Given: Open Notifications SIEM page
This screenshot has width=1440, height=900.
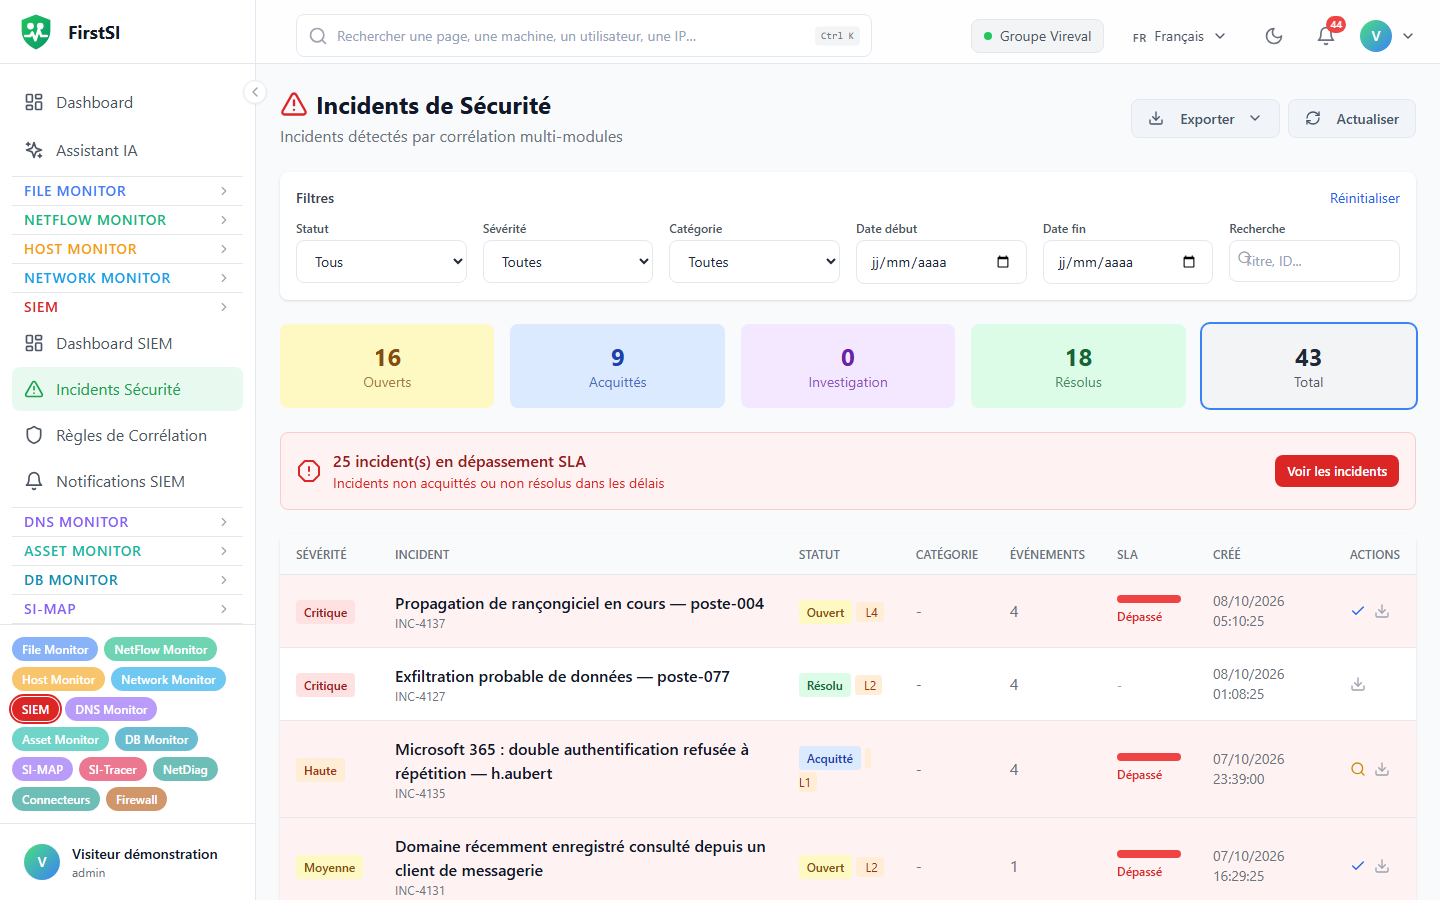Looking at the screenshot, I should (x=127, y=481).
